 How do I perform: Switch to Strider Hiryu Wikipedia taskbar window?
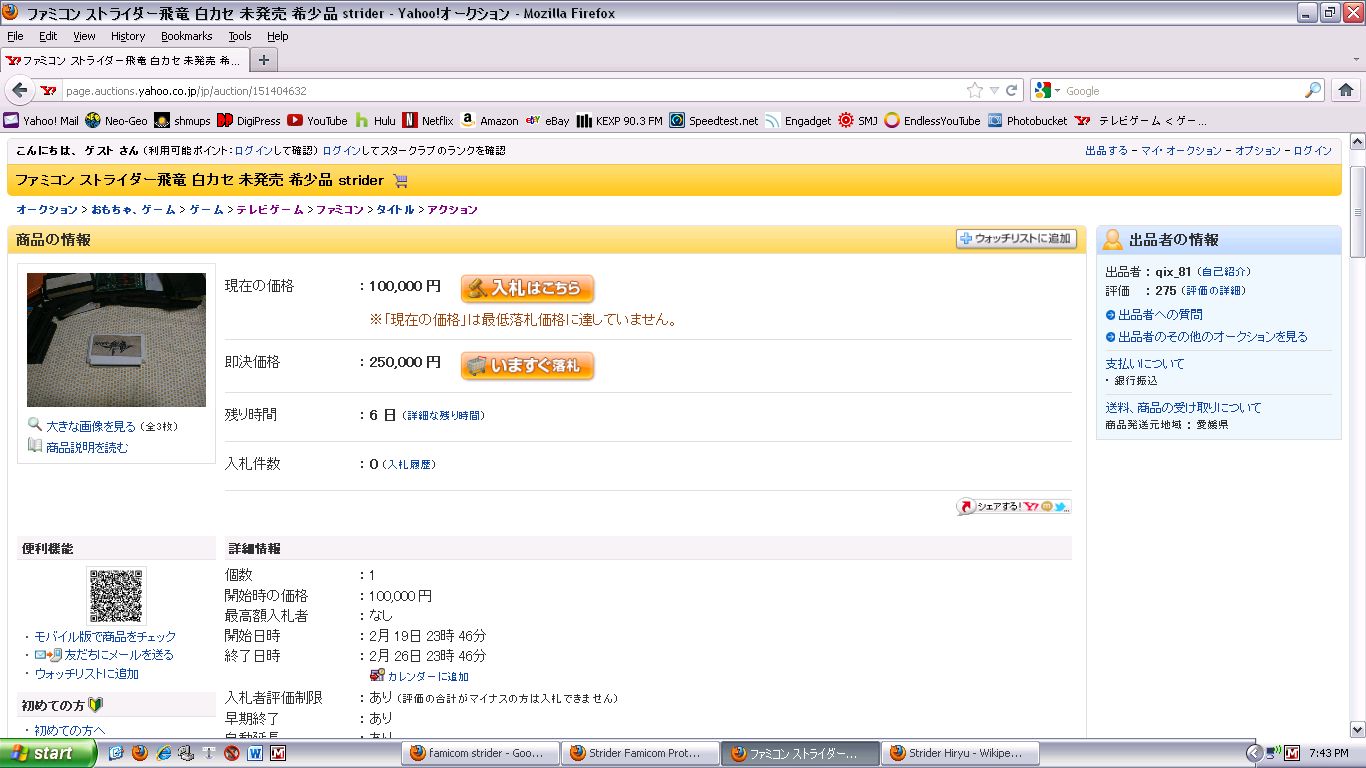[x=962, y=753]
